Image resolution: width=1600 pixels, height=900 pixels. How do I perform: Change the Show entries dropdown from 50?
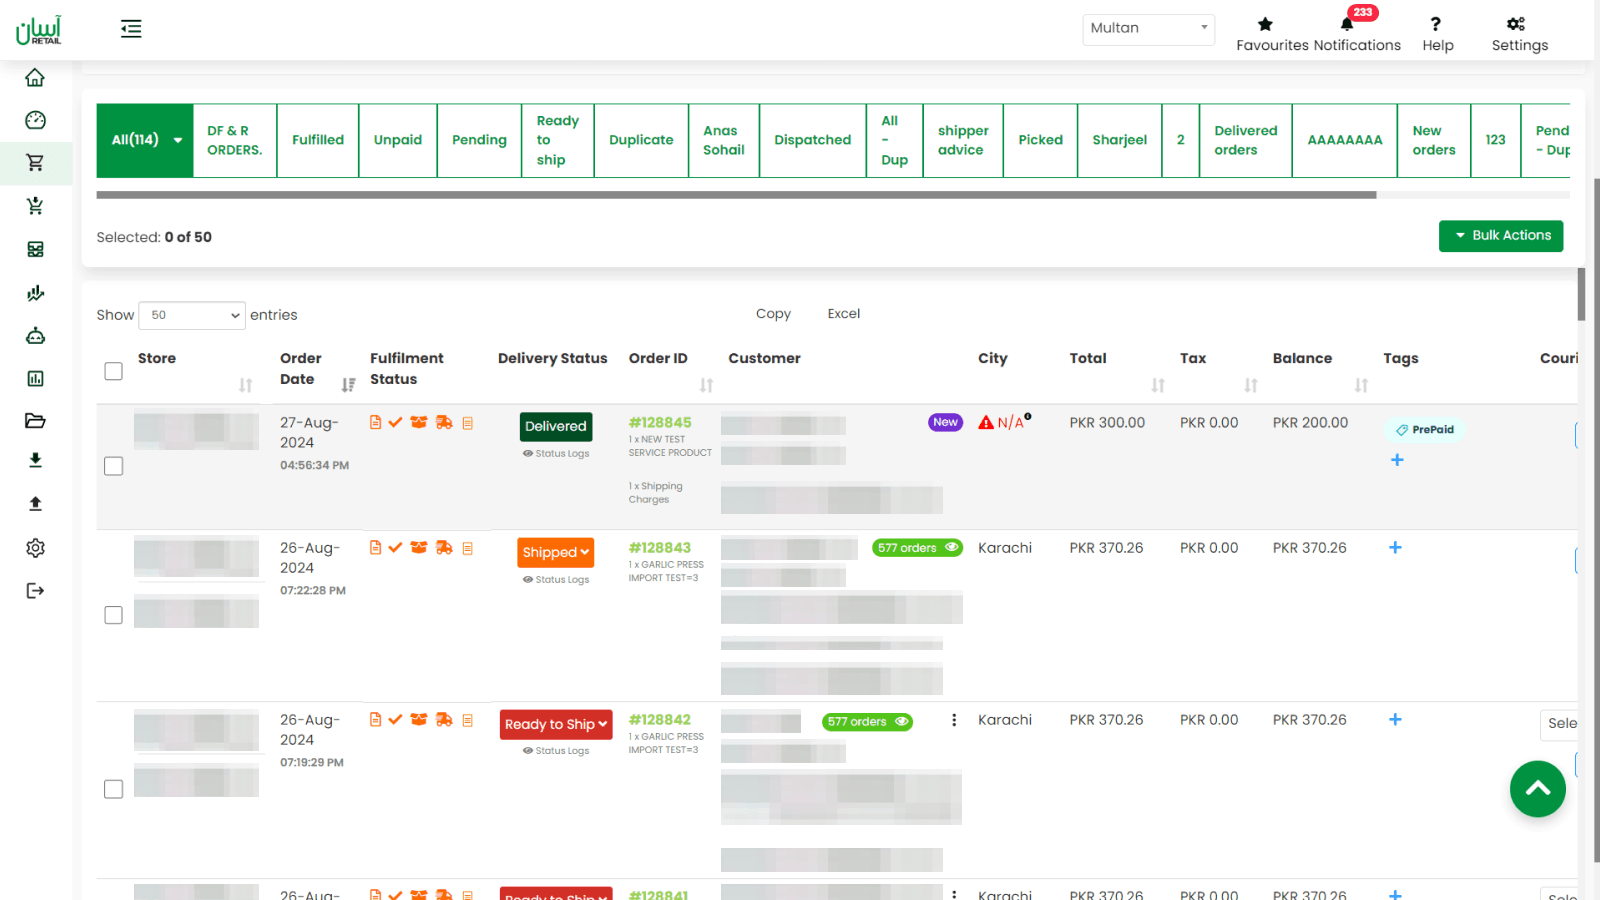[191, 315]
